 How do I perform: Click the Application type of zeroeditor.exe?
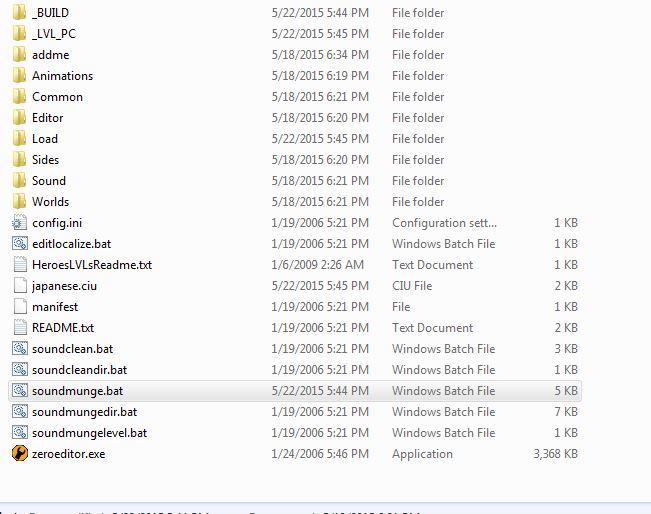(422, 454)
